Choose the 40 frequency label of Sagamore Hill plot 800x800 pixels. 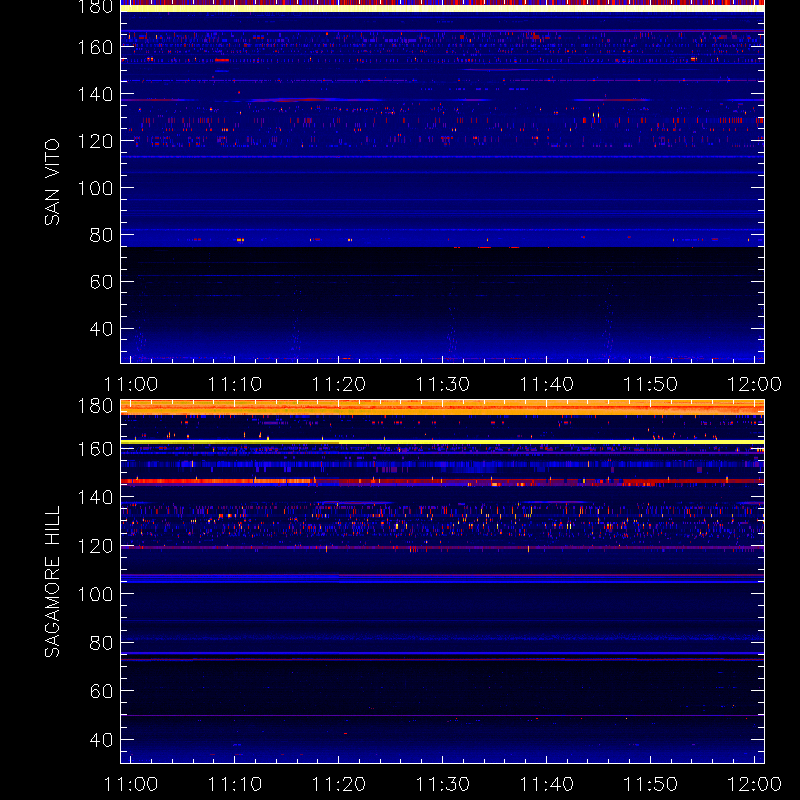[101, 740]
